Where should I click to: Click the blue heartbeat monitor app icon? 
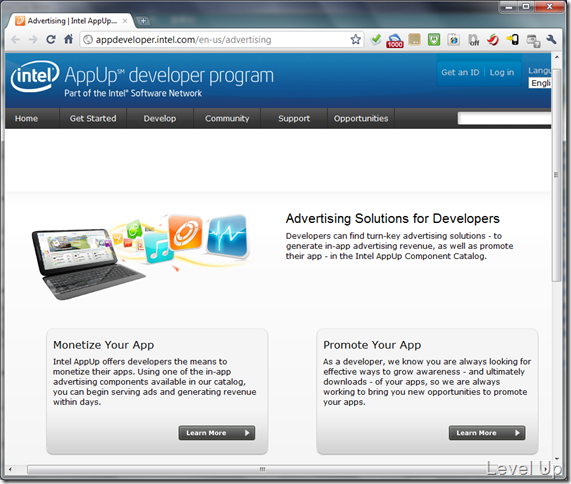[227, 236]
